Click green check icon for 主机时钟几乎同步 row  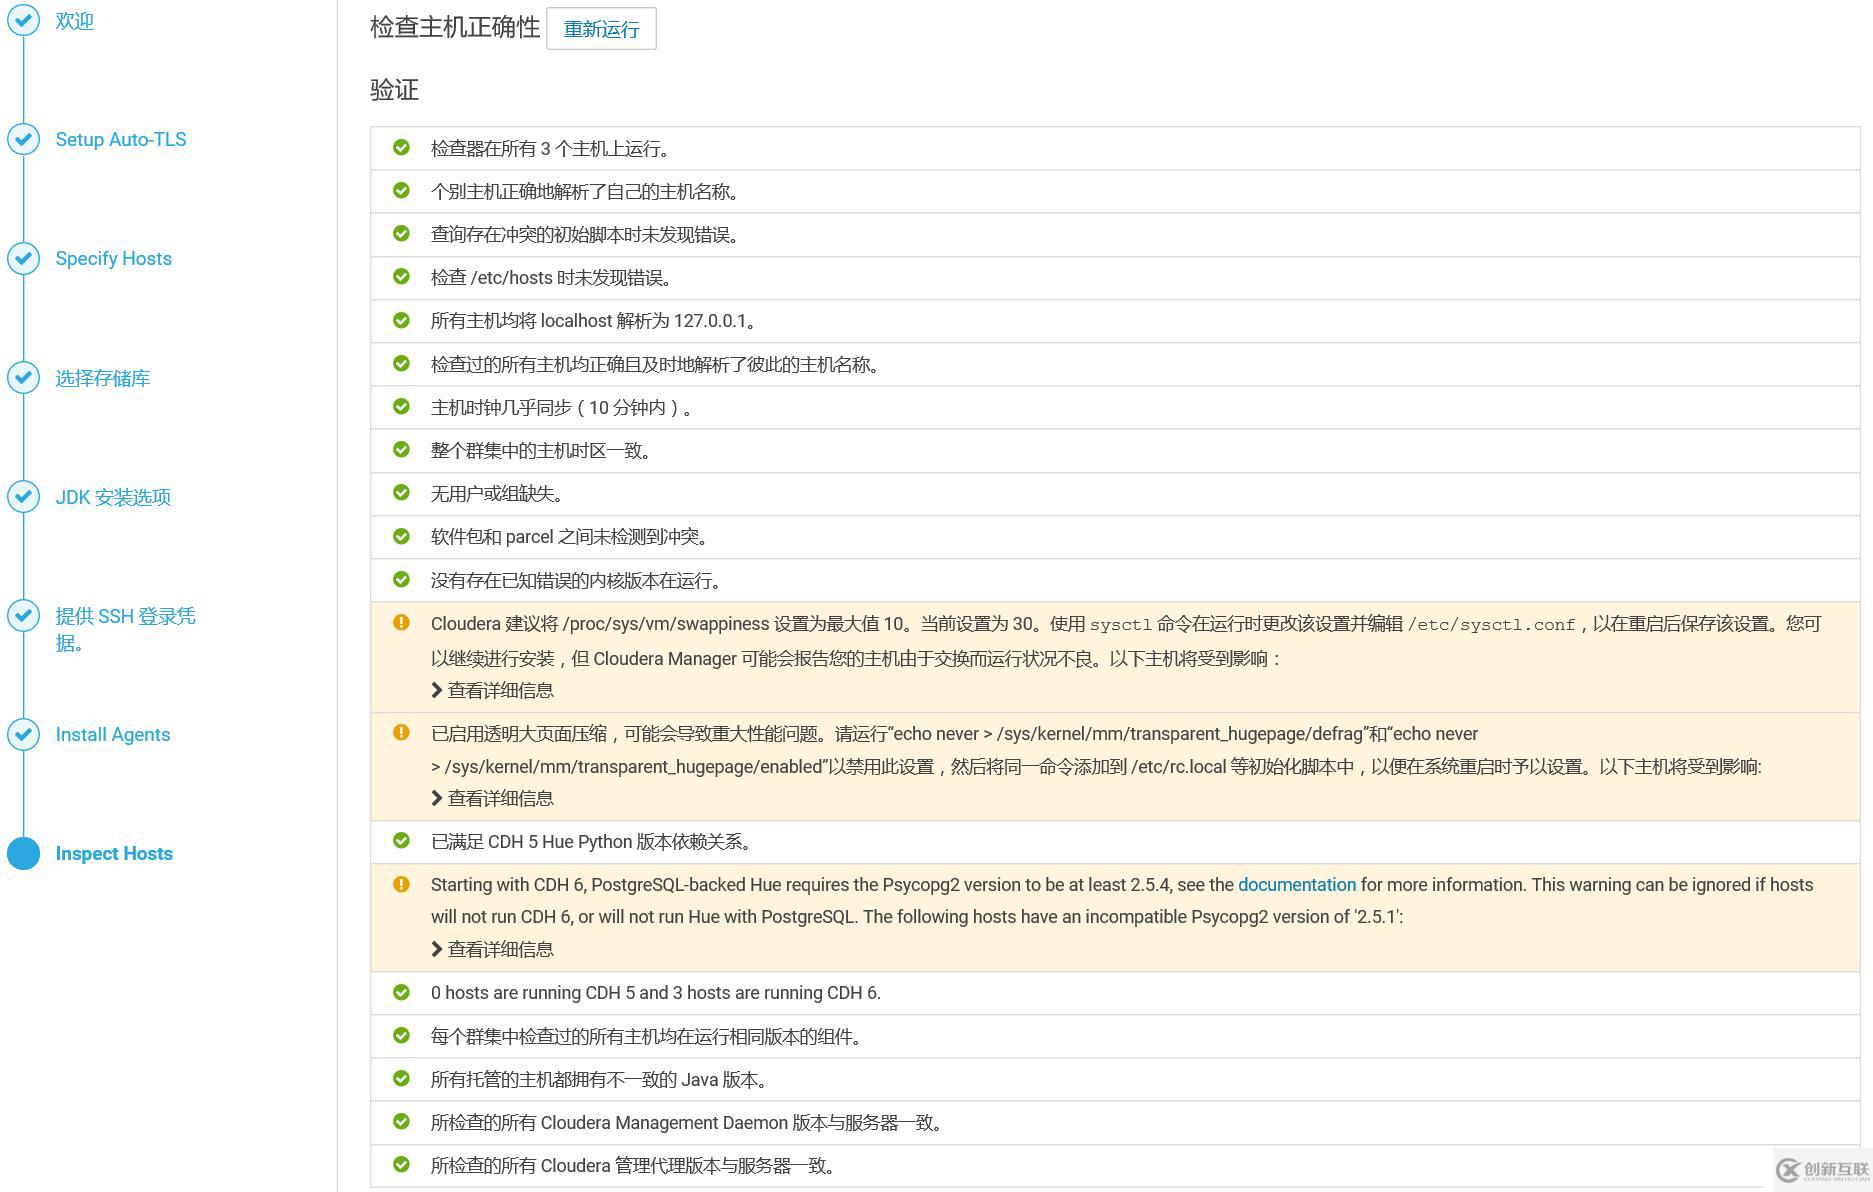tap(401, 406)
